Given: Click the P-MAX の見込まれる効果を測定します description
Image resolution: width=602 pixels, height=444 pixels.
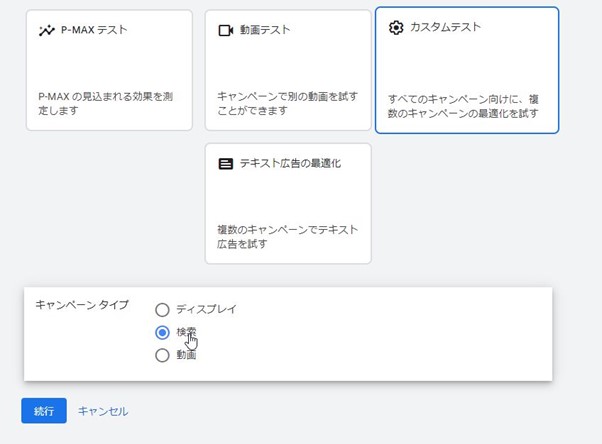Looking at the screenshot, I should (106, 104).
